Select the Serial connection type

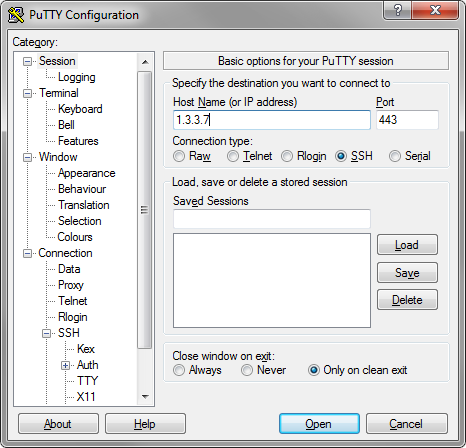395,156
